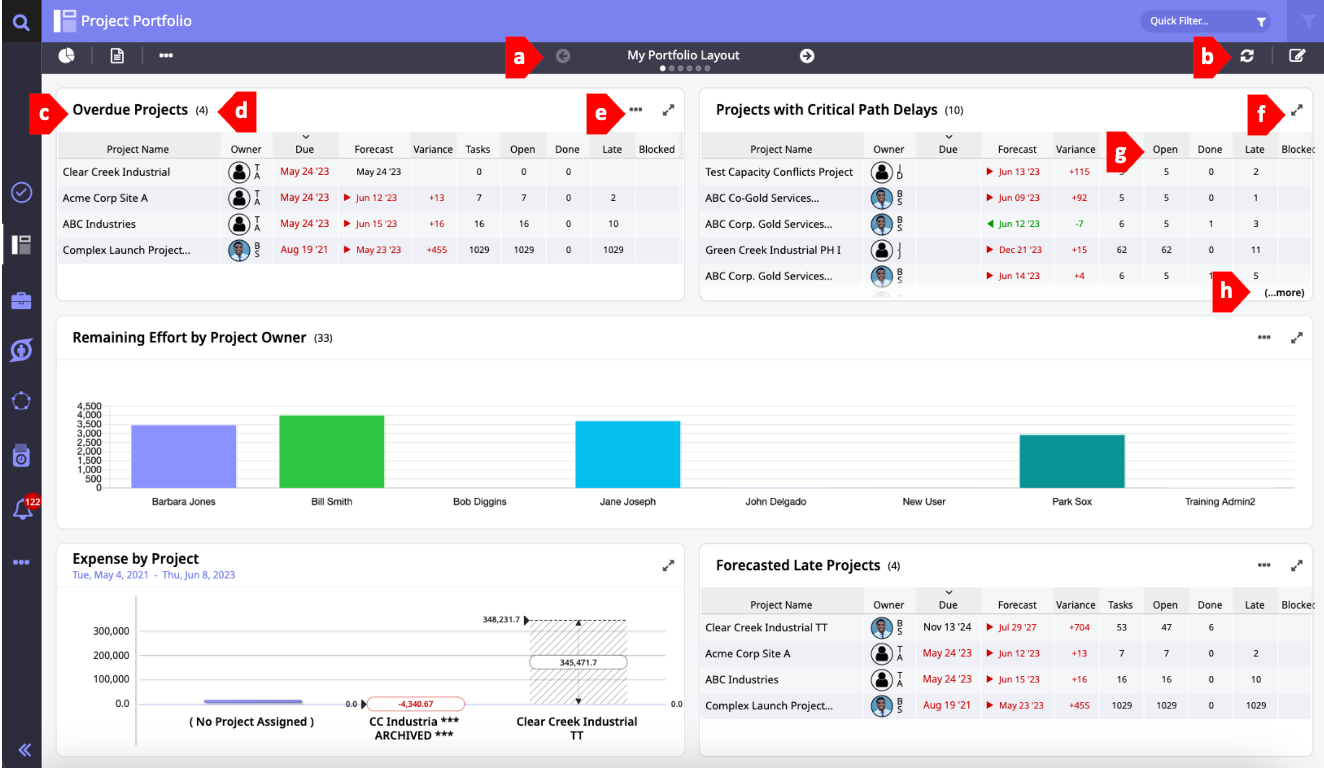1324x768 pixels.
Task: Expand the Overdue Projects widget to fullscreen
Action: click(668, 110)
